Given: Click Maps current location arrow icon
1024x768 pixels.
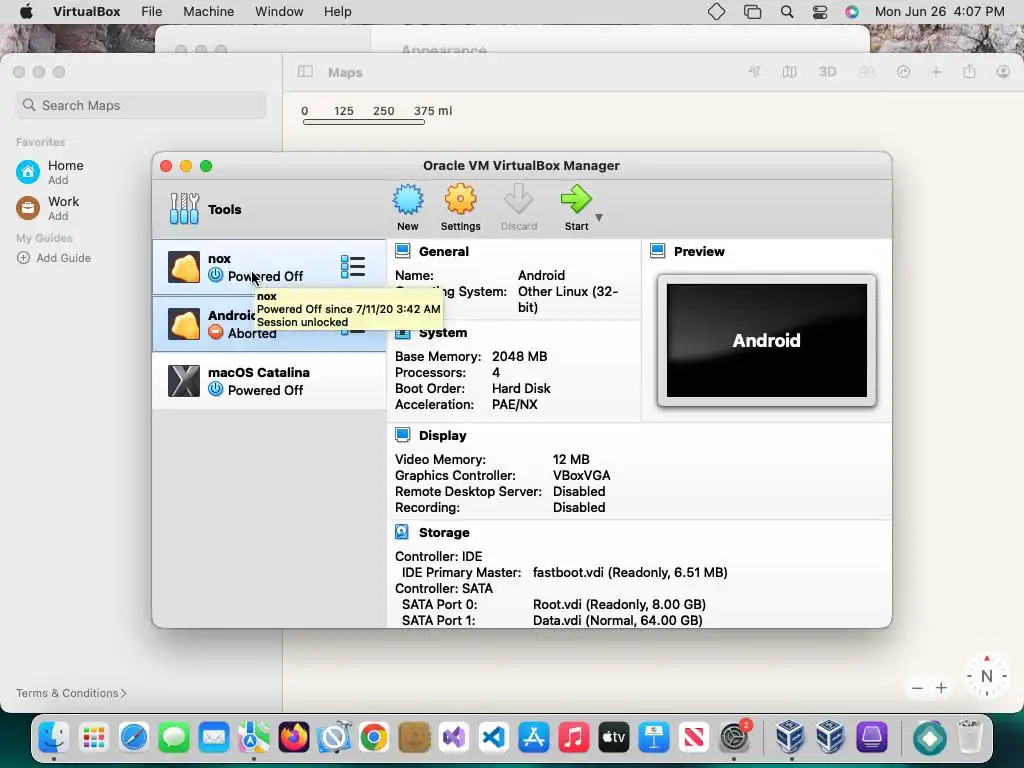Looking at the screenshot, I should coord(754,72).
